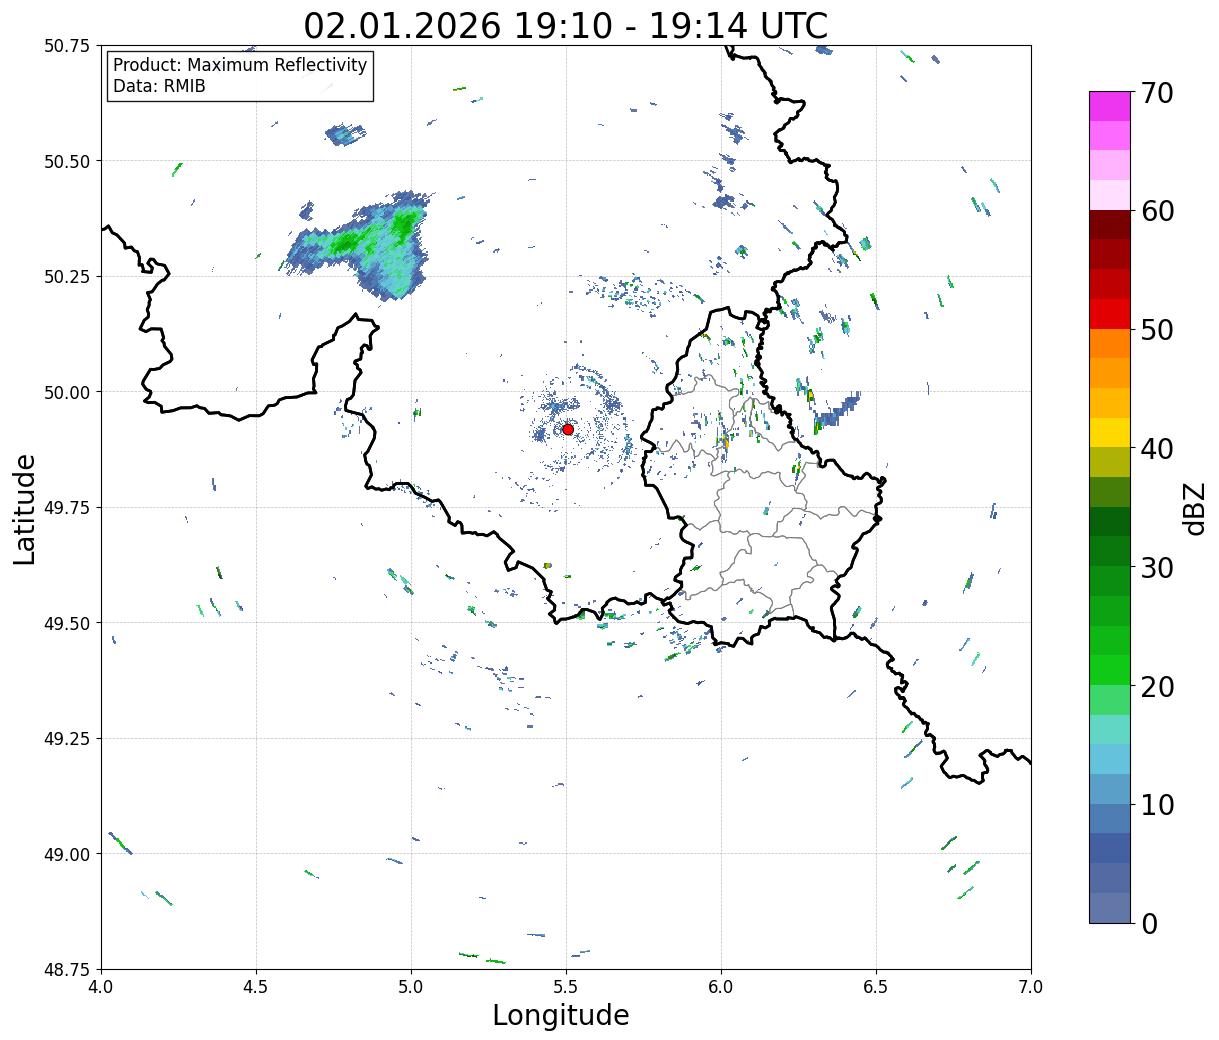Select the 'Product: Maximum Reflectivity' legend line
Image resolution: width=1219 pixels, height=1040 pixels.
point(240,65)
